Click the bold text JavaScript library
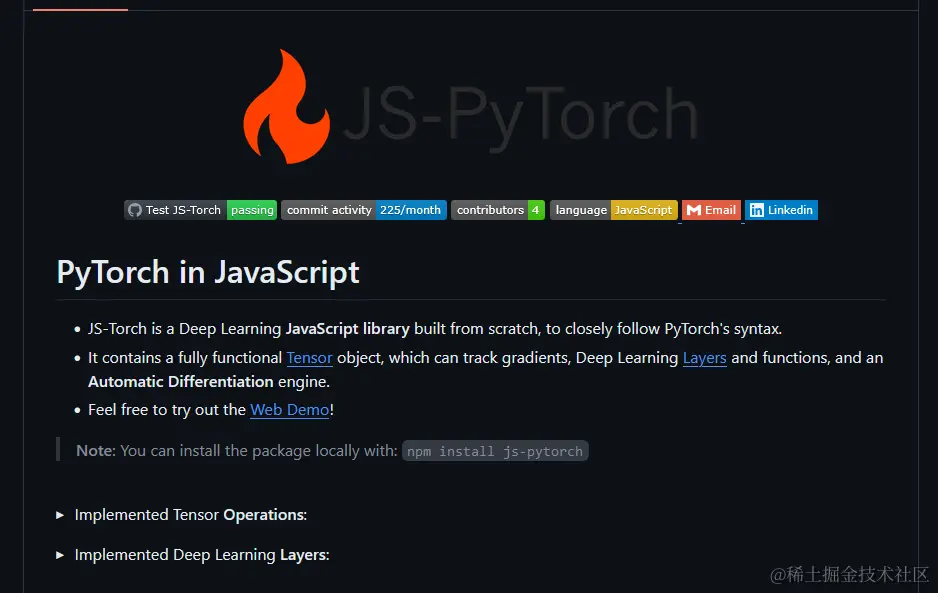 (348, 329)
